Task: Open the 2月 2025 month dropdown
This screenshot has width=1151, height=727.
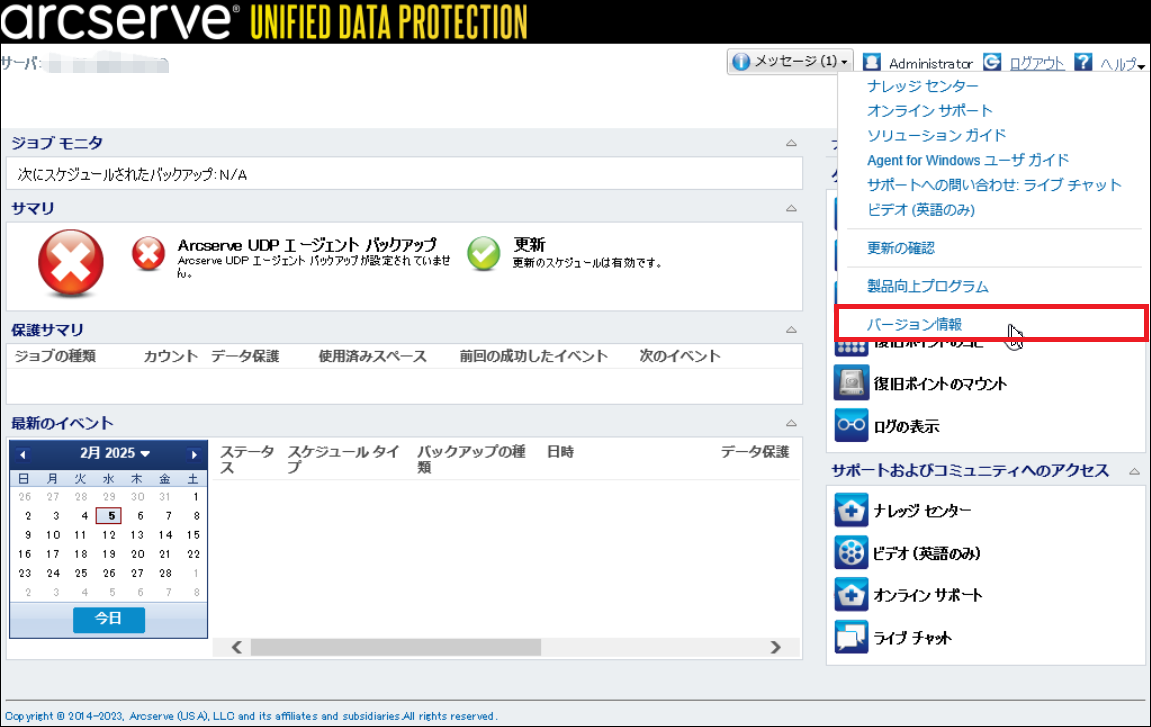Action: coord(115,453)
